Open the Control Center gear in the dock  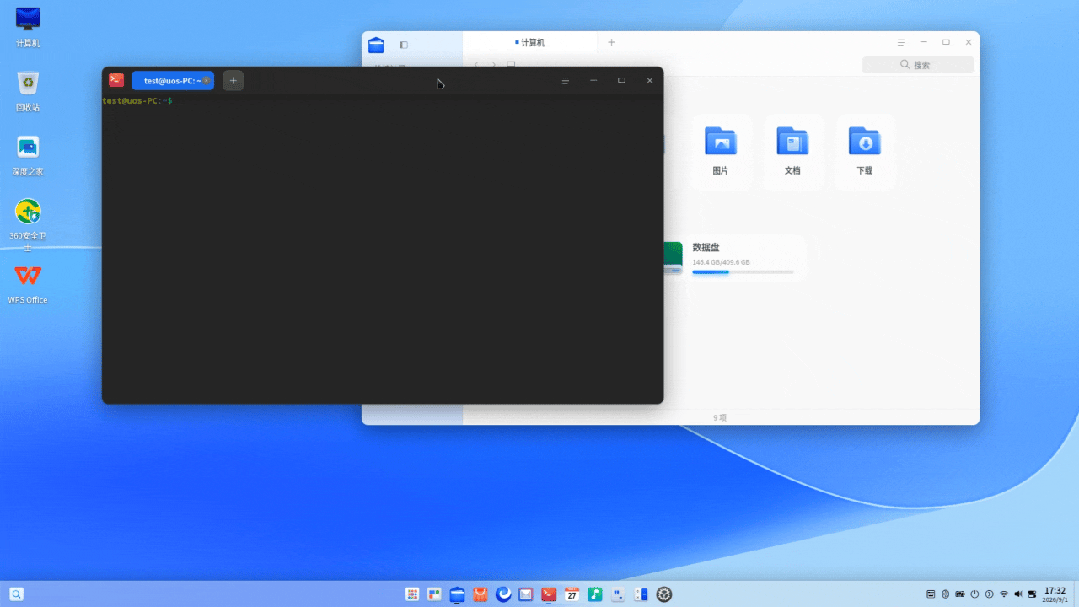[664, 595]
